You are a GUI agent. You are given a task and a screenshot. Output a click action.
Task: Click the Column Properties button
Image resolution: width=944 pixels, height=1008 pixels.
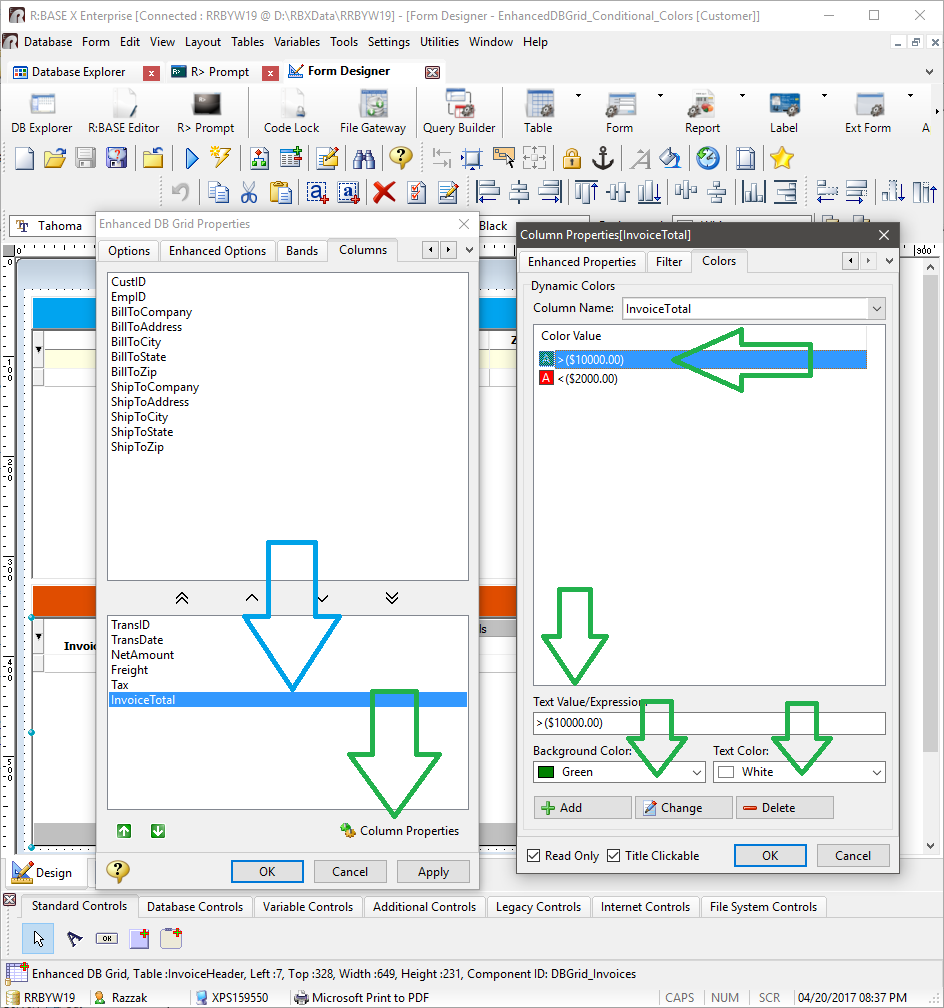tap(400, 831)
